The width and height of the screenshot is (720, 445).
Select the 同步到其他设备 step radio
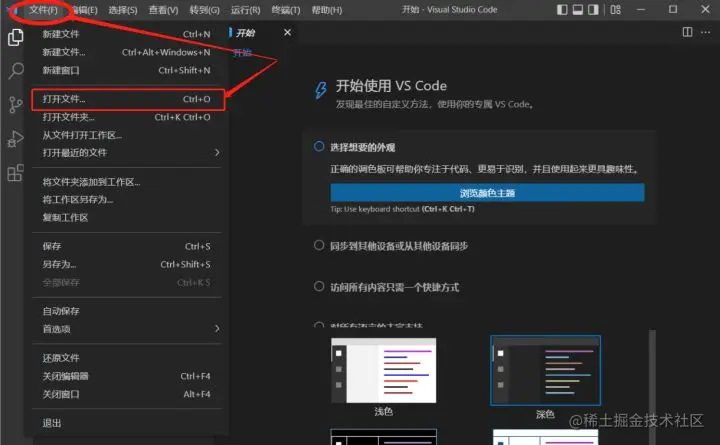pos(319,245)
